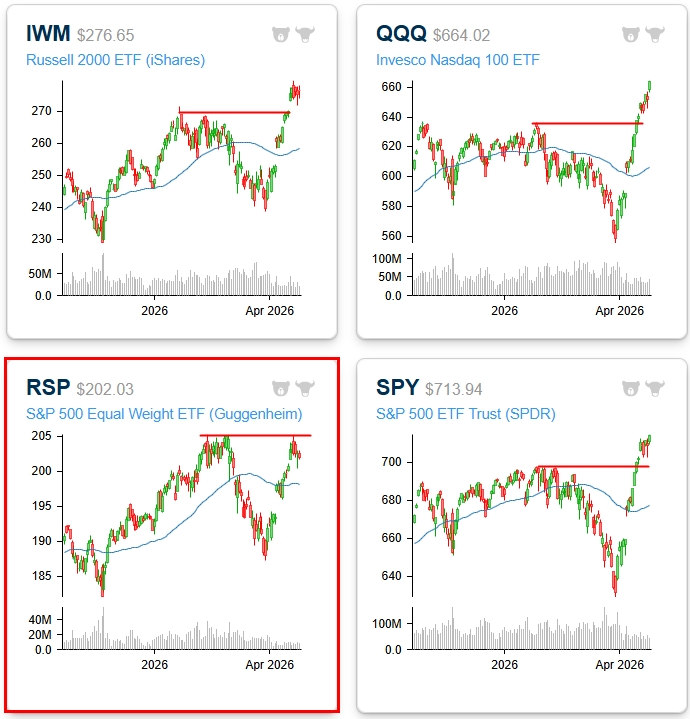Follow S&P 500 Equal Weight ETF link

point(164,414)
